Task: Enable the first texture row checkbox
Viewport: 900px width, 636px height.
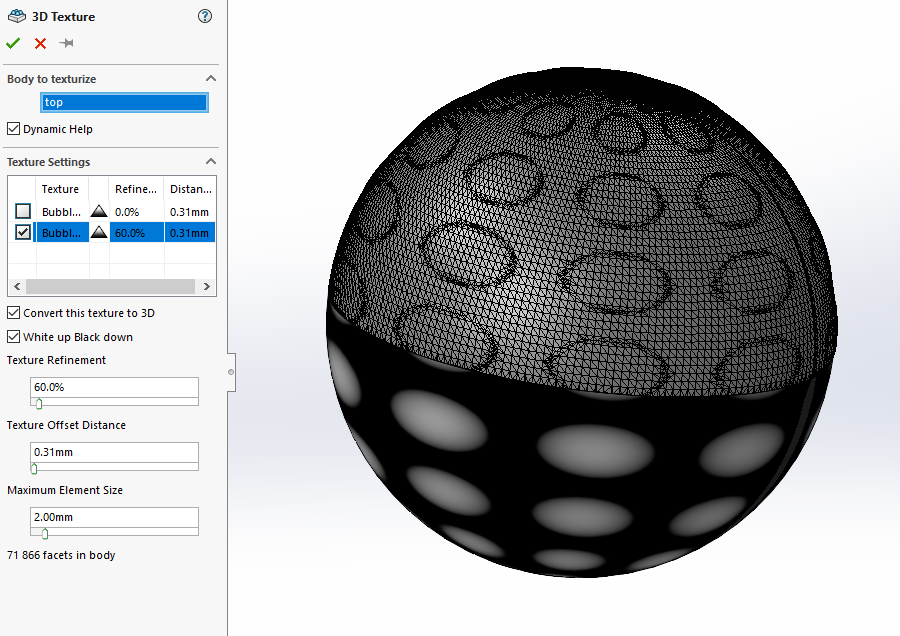Action: coord(22,211)
